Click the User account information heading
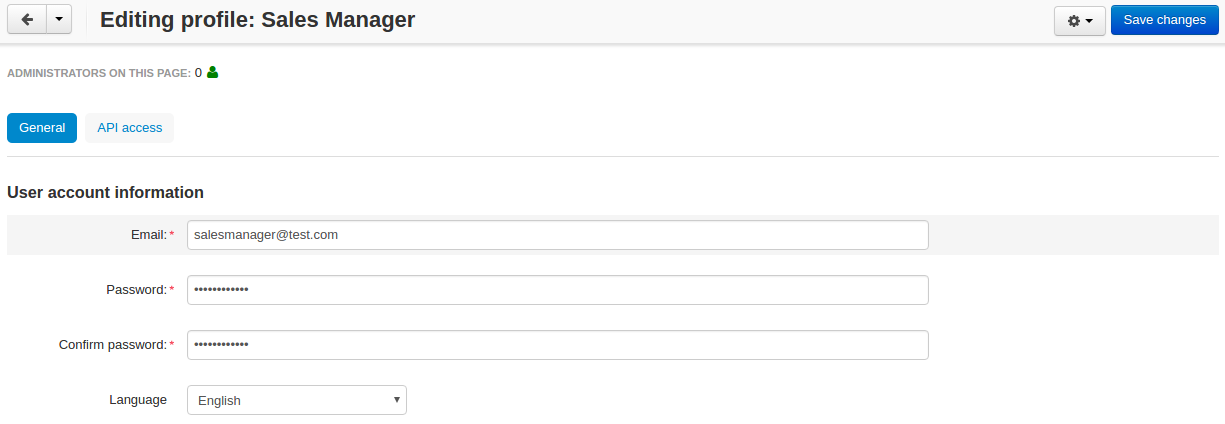This screenshot has width=1225, height=424. coord(106,192)
